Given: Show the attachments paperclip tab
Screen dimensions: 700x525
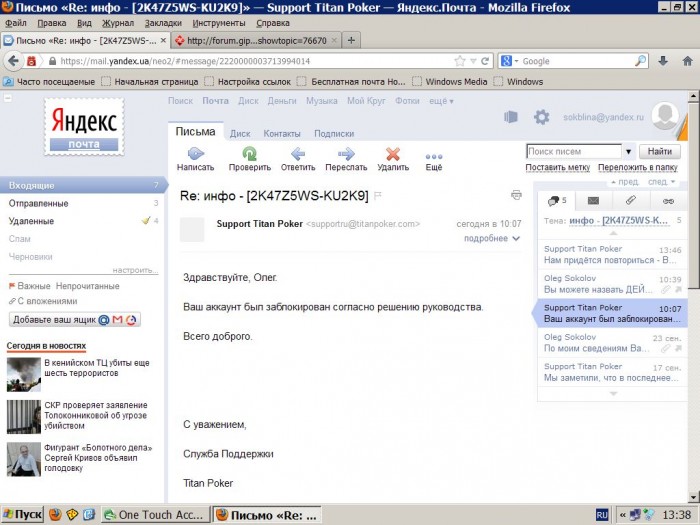Looking at the screenshot, I should tap(630, 200).
